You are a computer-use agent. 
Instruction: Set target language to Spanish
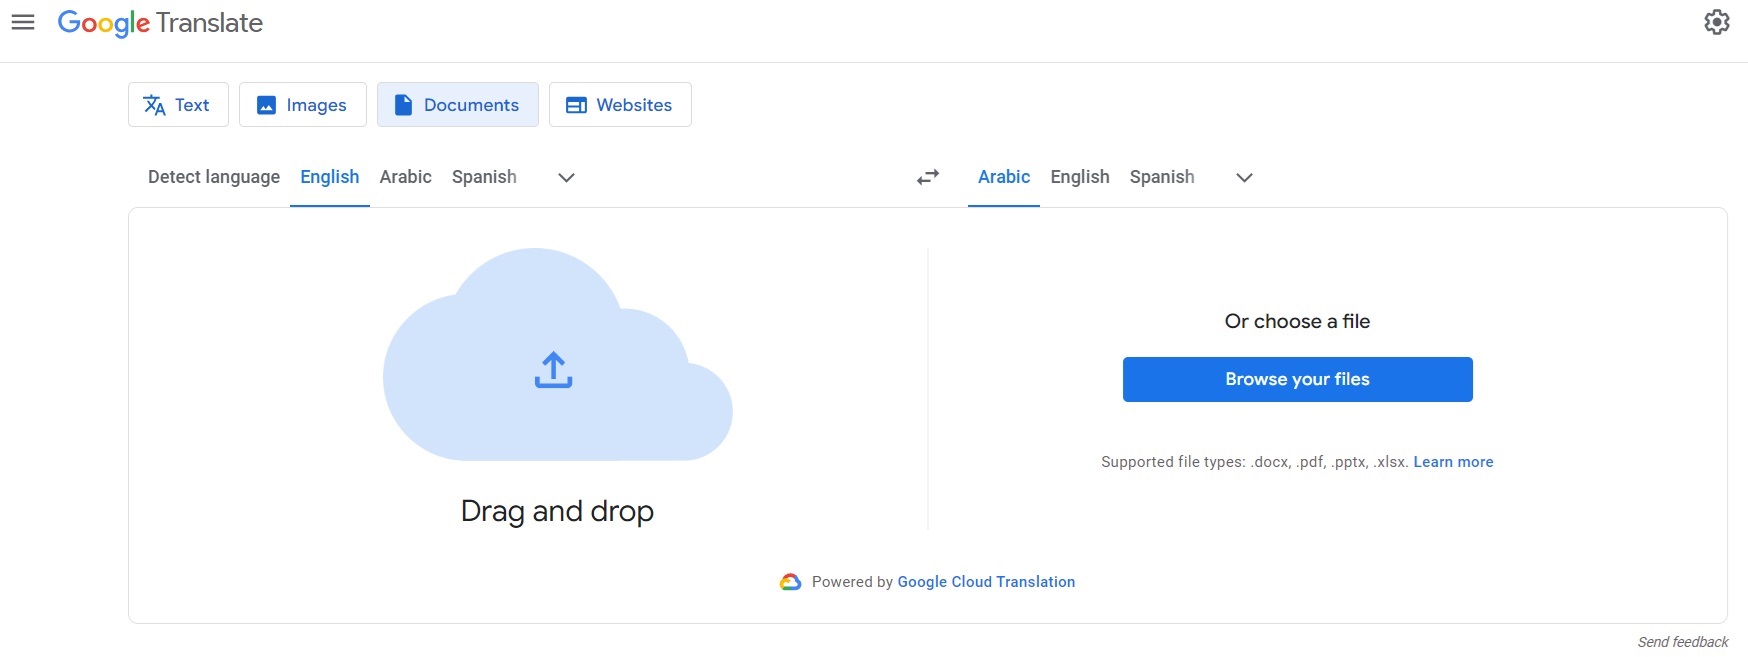point(1161,177)
